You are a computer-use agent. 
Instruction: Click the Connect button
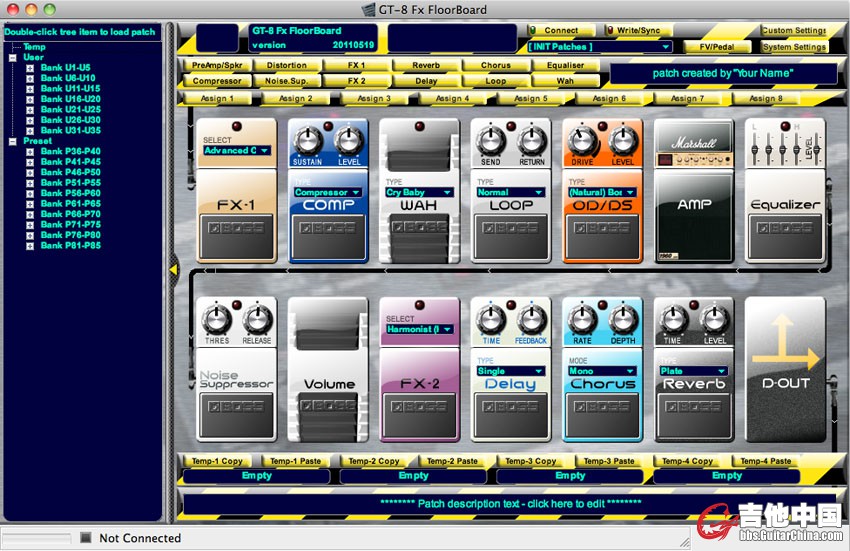[x=561, y=30]
